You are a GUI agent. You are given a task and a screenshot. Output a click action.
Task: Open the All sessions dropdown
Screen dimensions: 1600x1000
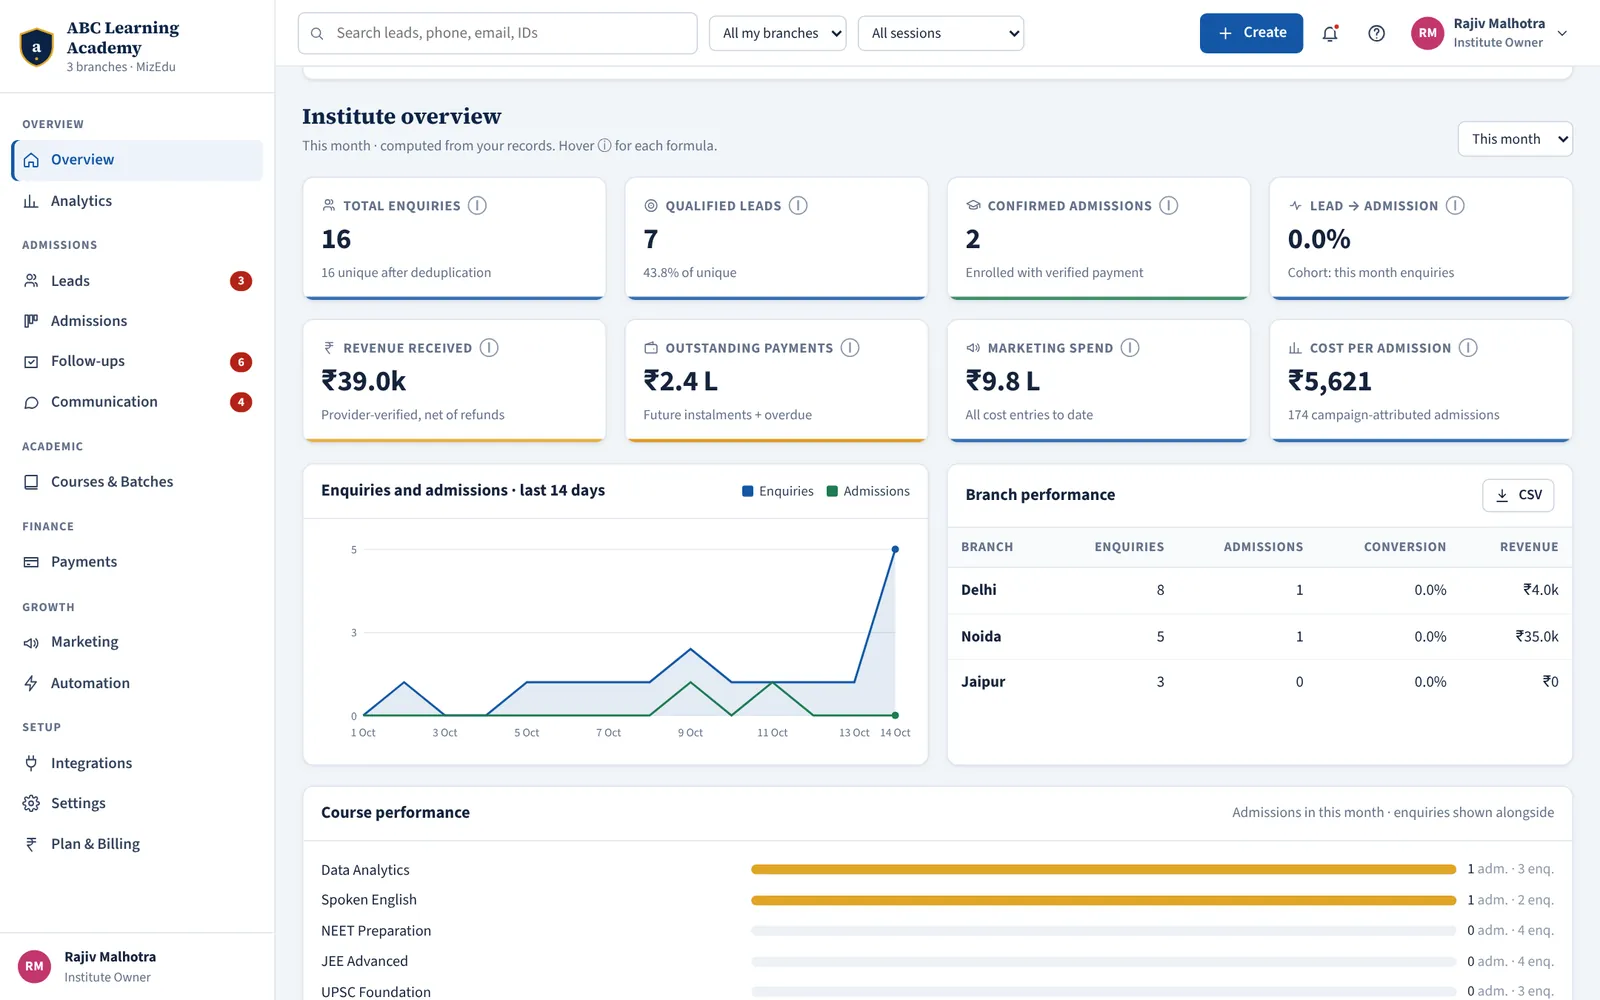point(941,33)
